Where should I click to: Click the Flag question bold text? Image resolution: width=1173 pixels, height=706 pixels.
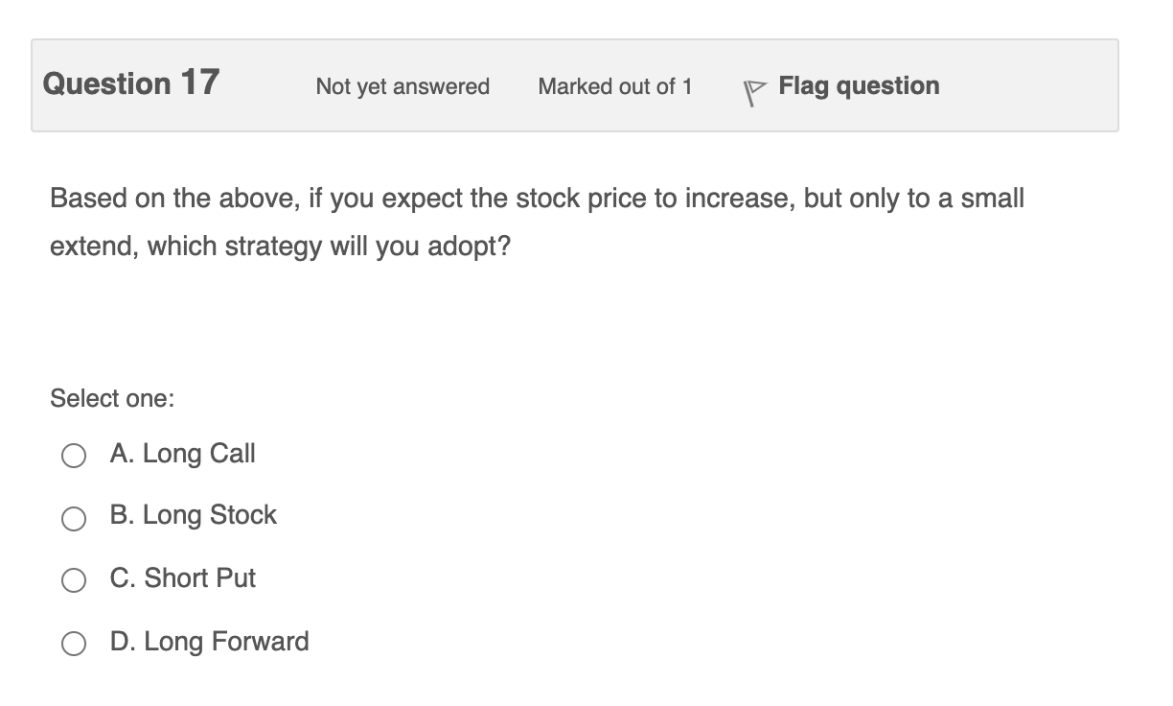point(856,86)
